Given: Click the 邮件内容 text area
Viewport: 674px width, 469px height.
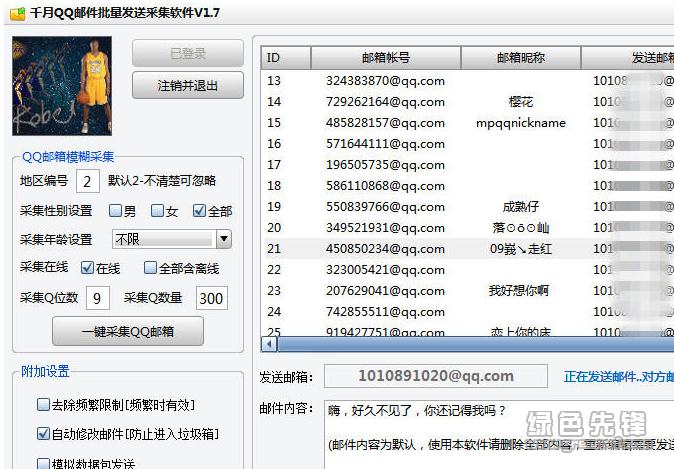Looking at the screenshot, I should (499, 434).
